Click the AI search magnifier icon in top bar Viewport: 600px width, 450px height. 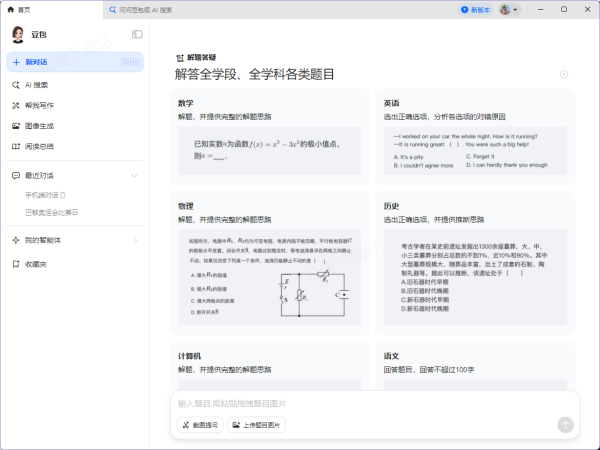[x=112, y=10]
